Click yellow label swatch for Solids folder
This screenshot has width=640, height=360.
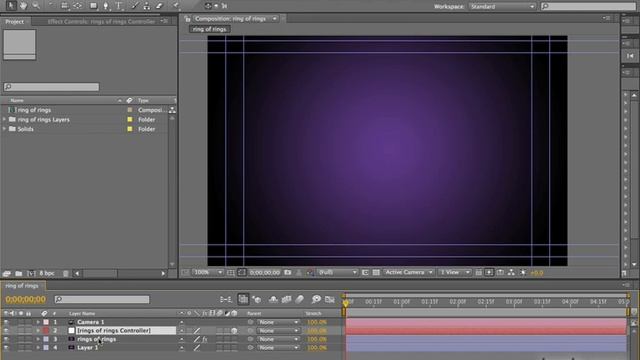coord(130,129)
